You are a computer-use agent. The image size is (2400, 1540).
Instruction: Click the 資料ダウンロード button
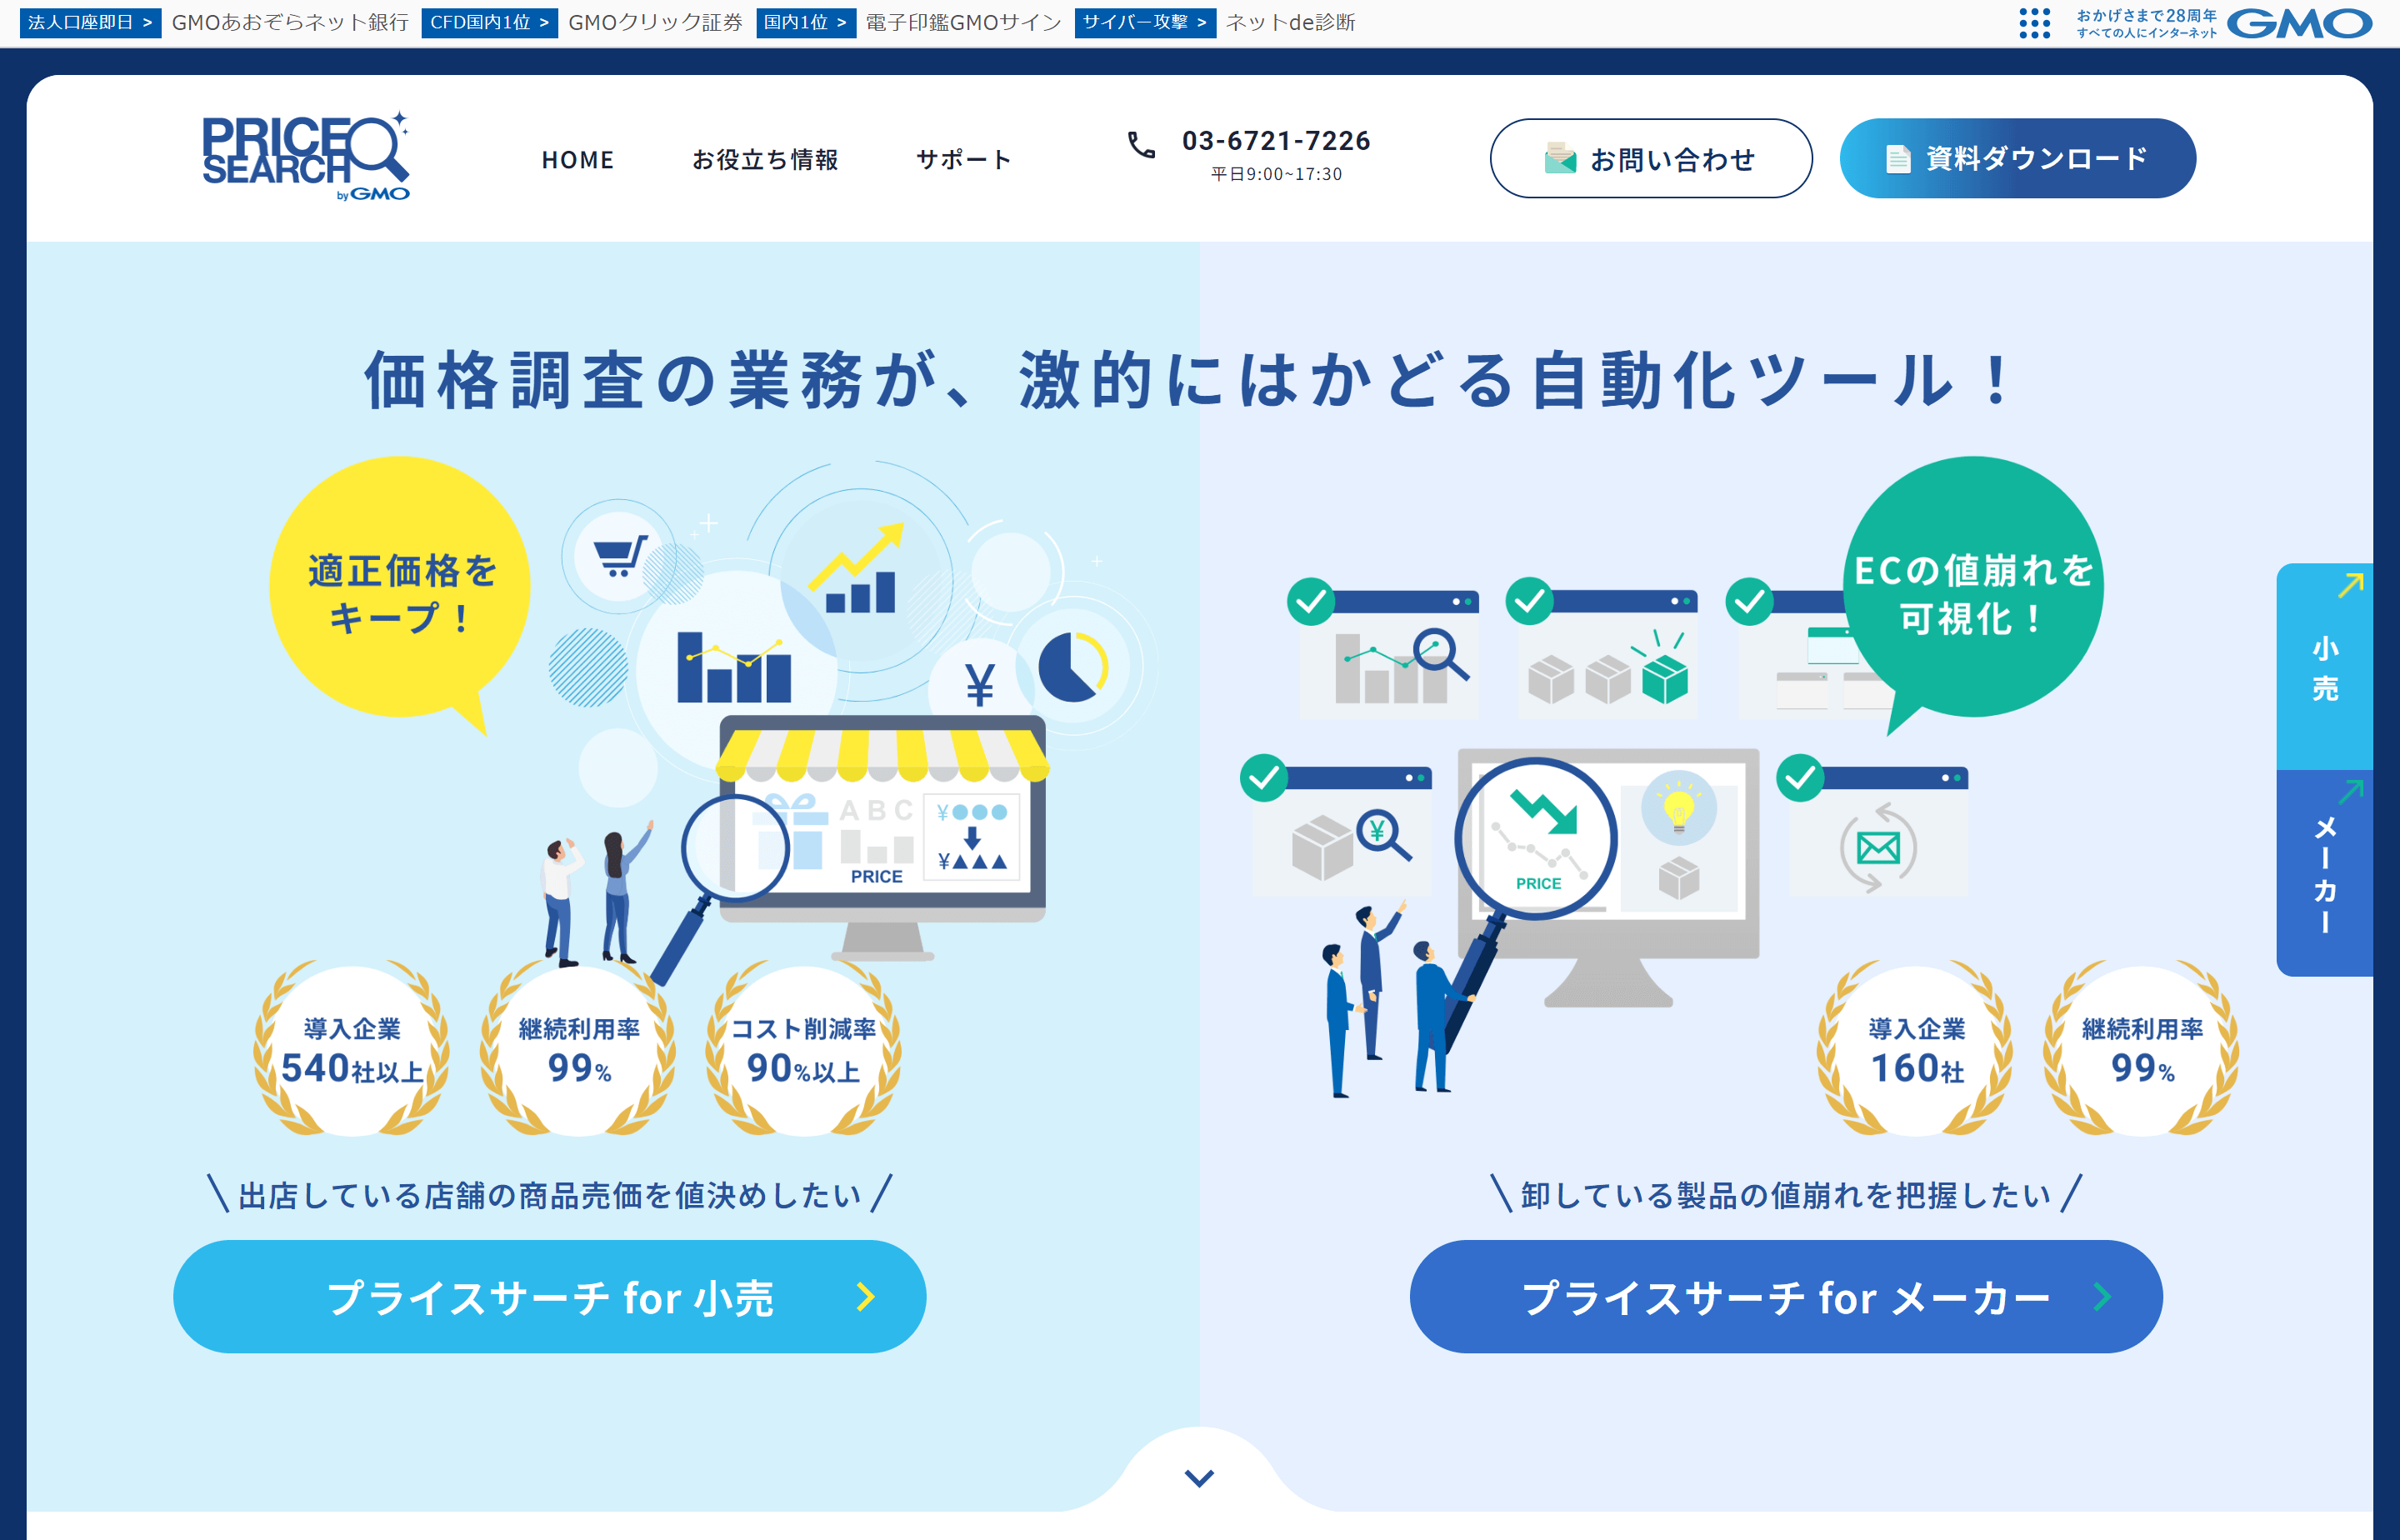(x=2018, y=158)
